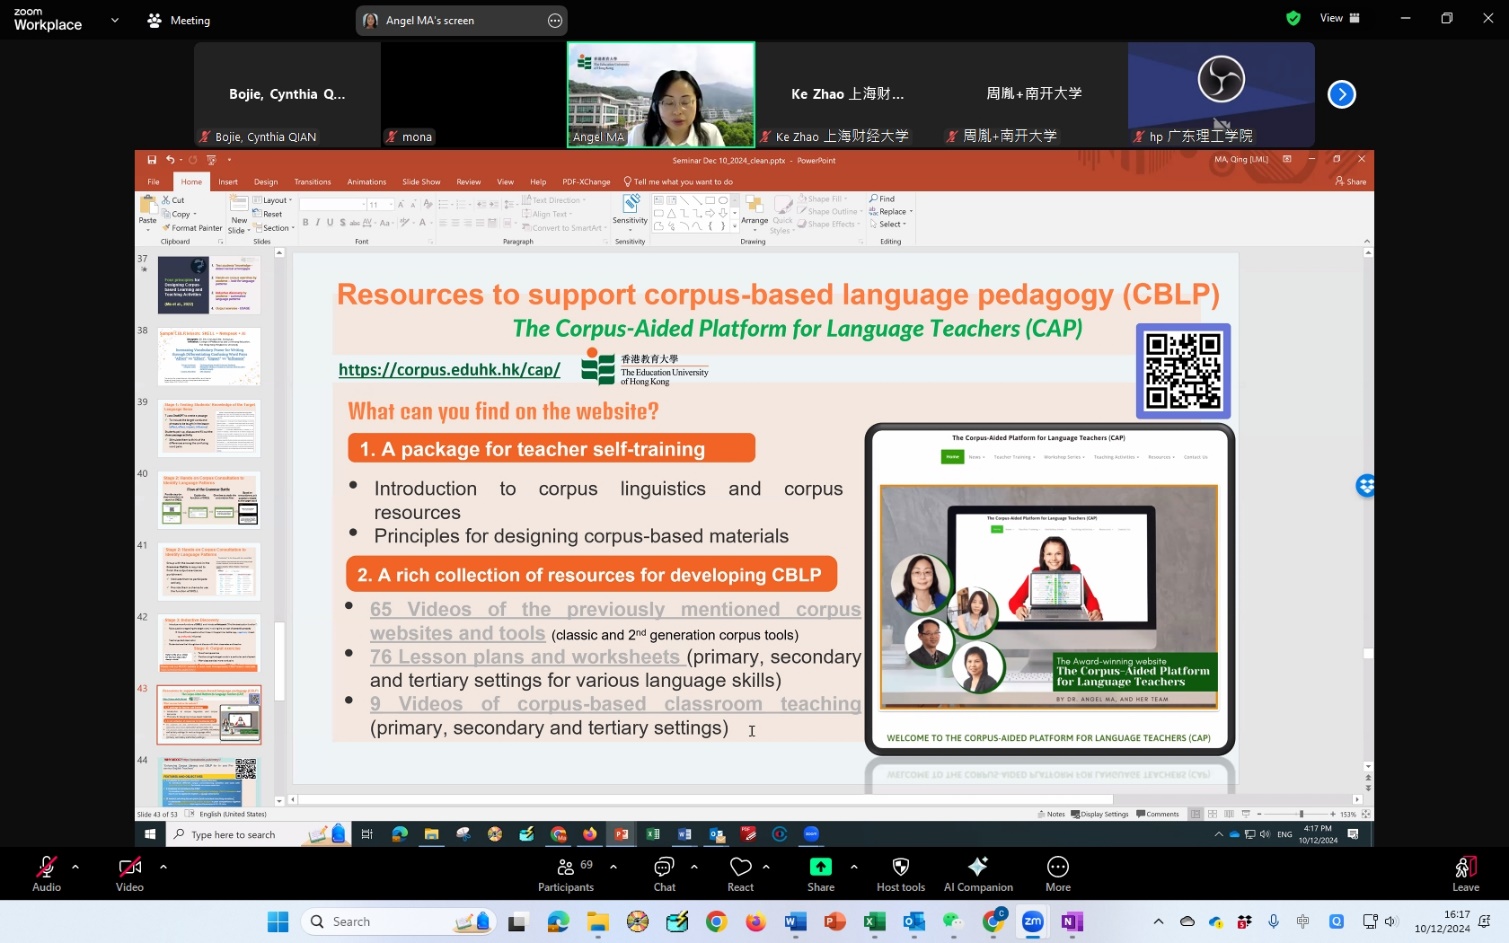Start Slide Show view from status bar

(x=1245, y=814)
